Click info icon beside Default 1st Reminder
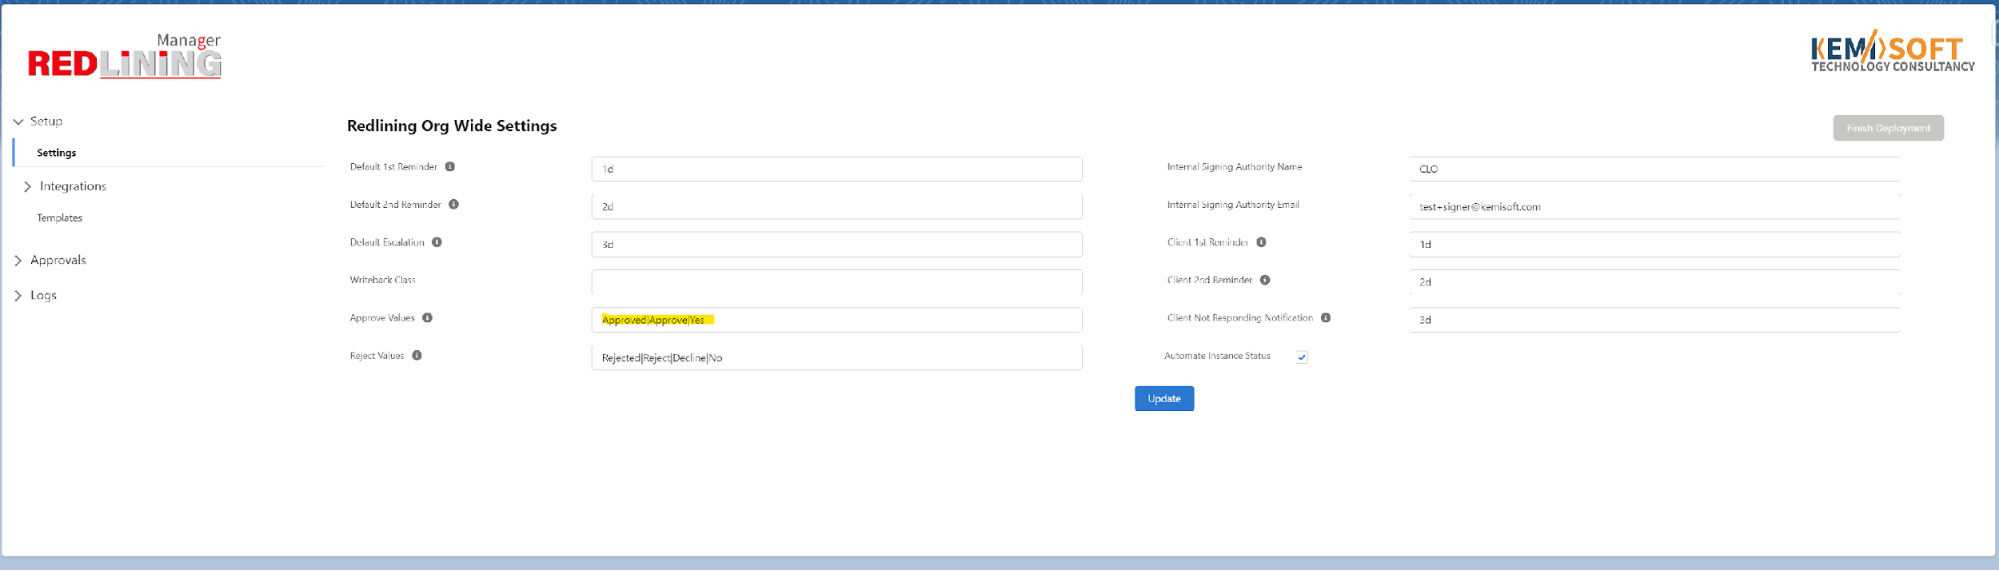This screenshot has width=1999, height=571. coord(450,167)
